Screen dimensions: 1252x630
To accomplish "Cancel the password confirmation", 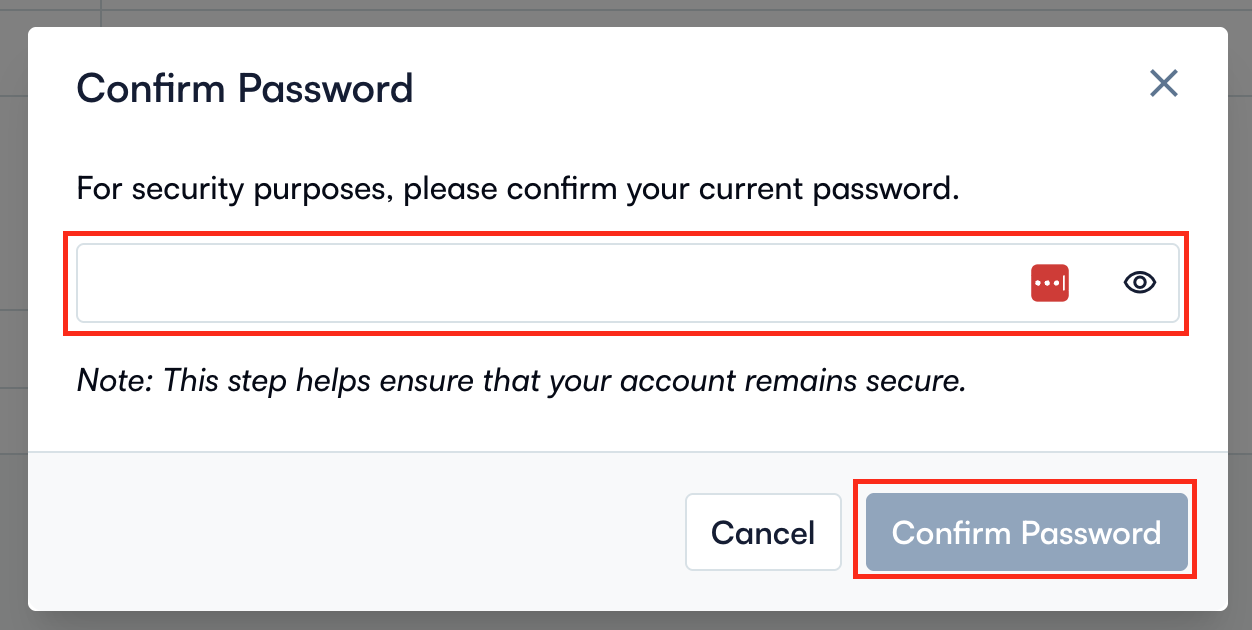I will click(x=763, y=532).
